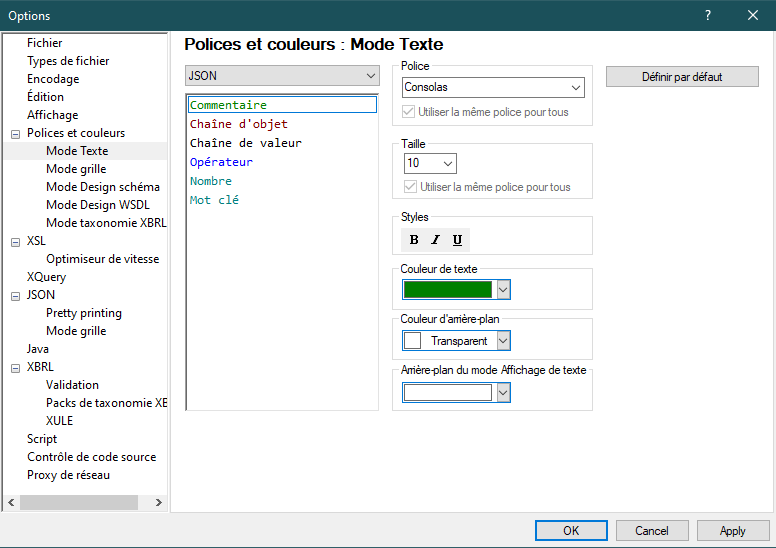The image size is (776, 548).
Task: Check the same-font box under Police
Action: (x=409, y=112)
